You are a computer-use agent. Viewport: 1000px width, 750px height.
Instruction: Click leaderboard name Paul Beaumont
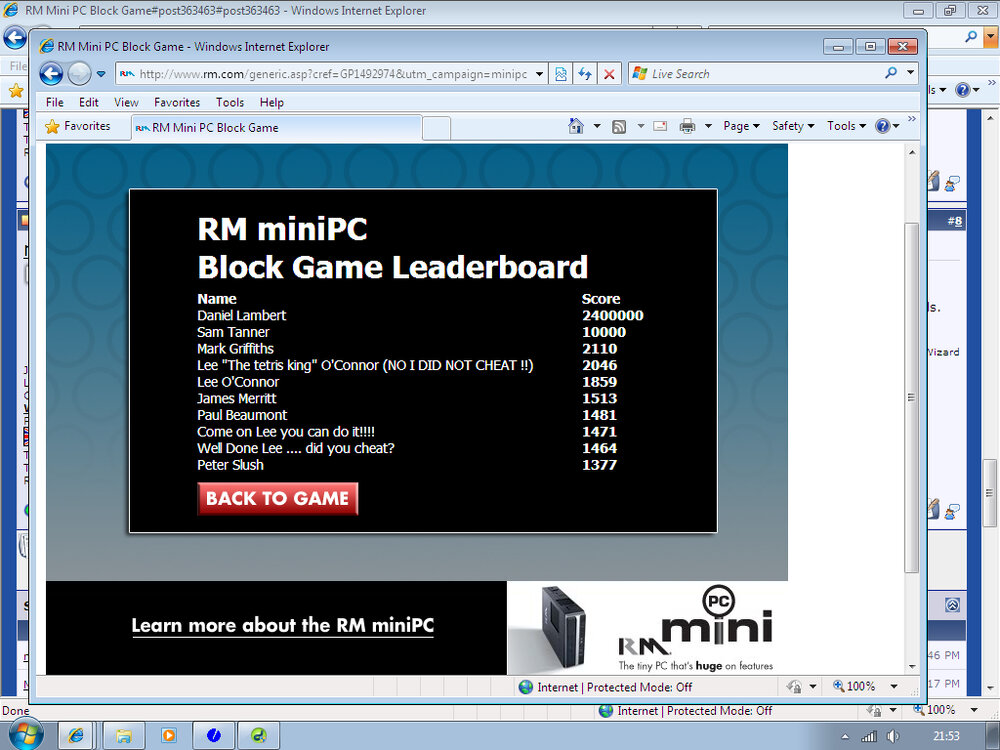tap(242, 415)
